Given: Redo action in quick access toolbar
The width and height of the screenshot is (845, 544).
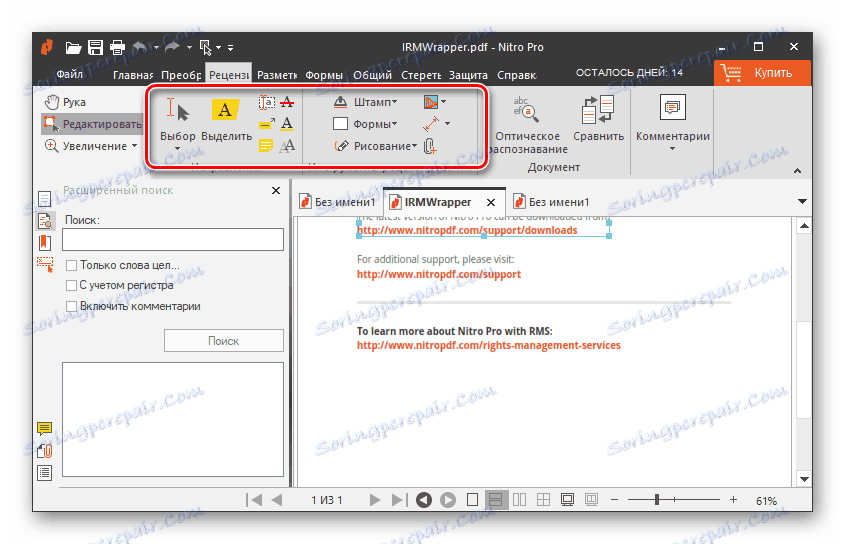Looking at the screenshot, I should pyautogui.click(x=172, y=47).
